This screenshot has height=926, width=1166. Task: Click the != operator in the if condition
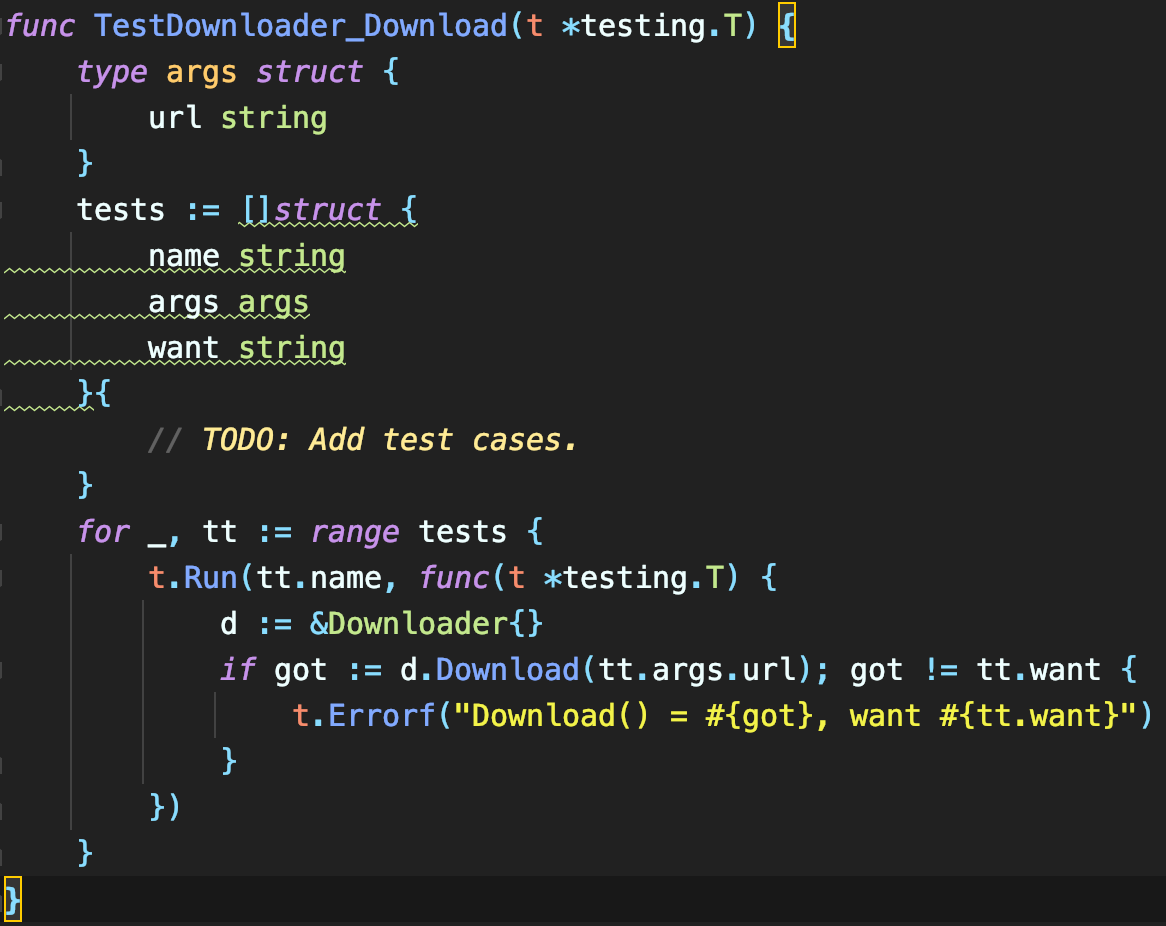coord(941,669)
